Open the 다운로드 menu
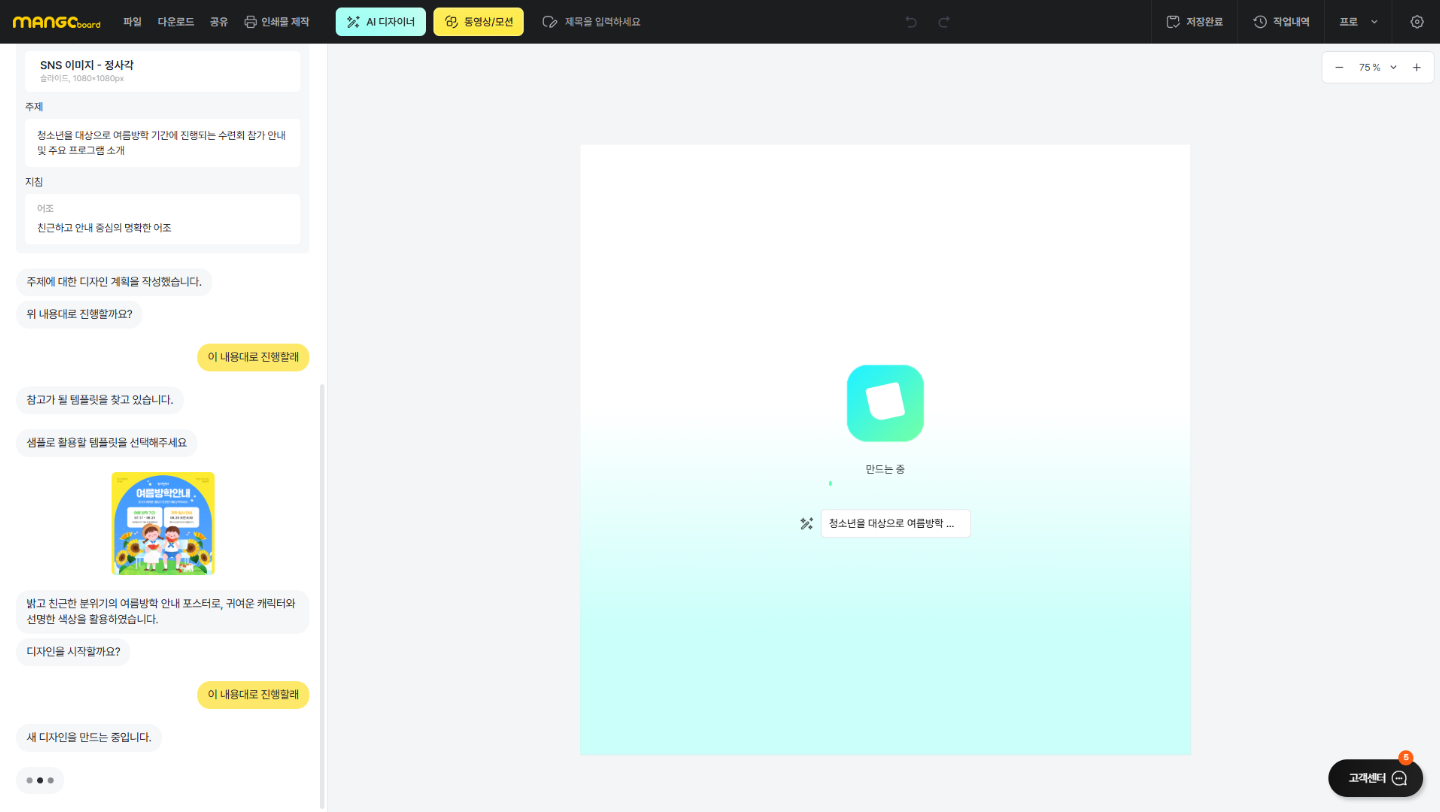The height and width of the screenshot is (812, 1440). [176, 22]
